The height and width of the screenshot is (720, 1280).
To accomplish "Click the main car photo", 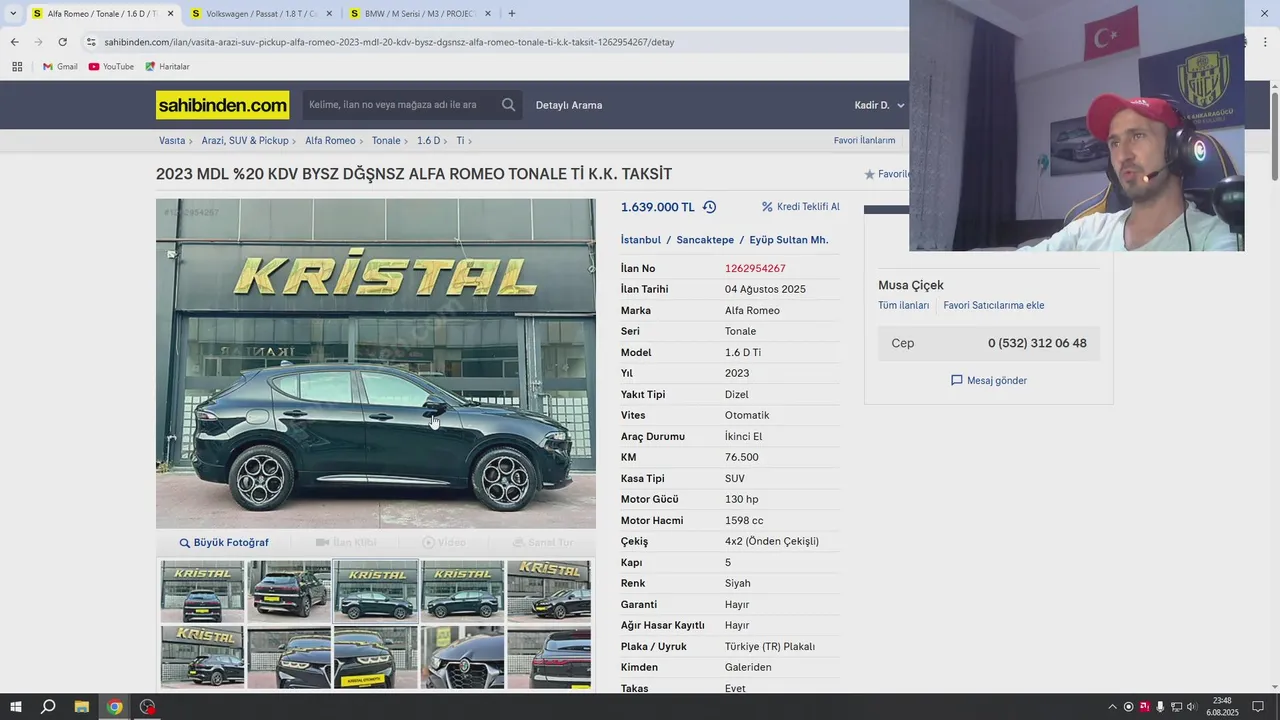I will [x=376, y=363].
